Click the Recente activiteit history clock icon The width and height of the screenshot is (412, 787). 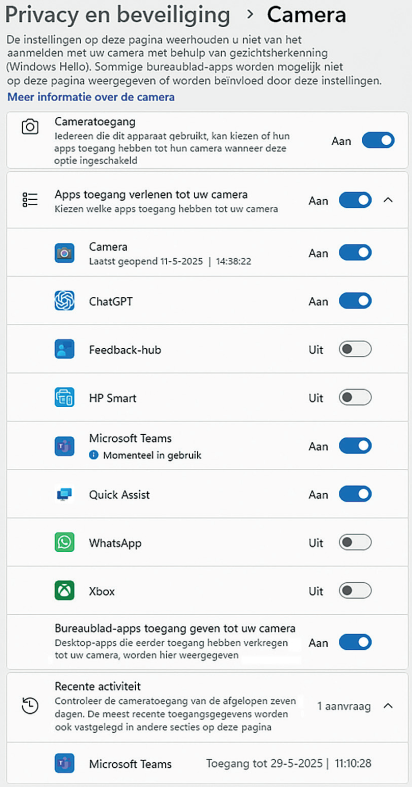pyautogui.click(x=30, y=706)
